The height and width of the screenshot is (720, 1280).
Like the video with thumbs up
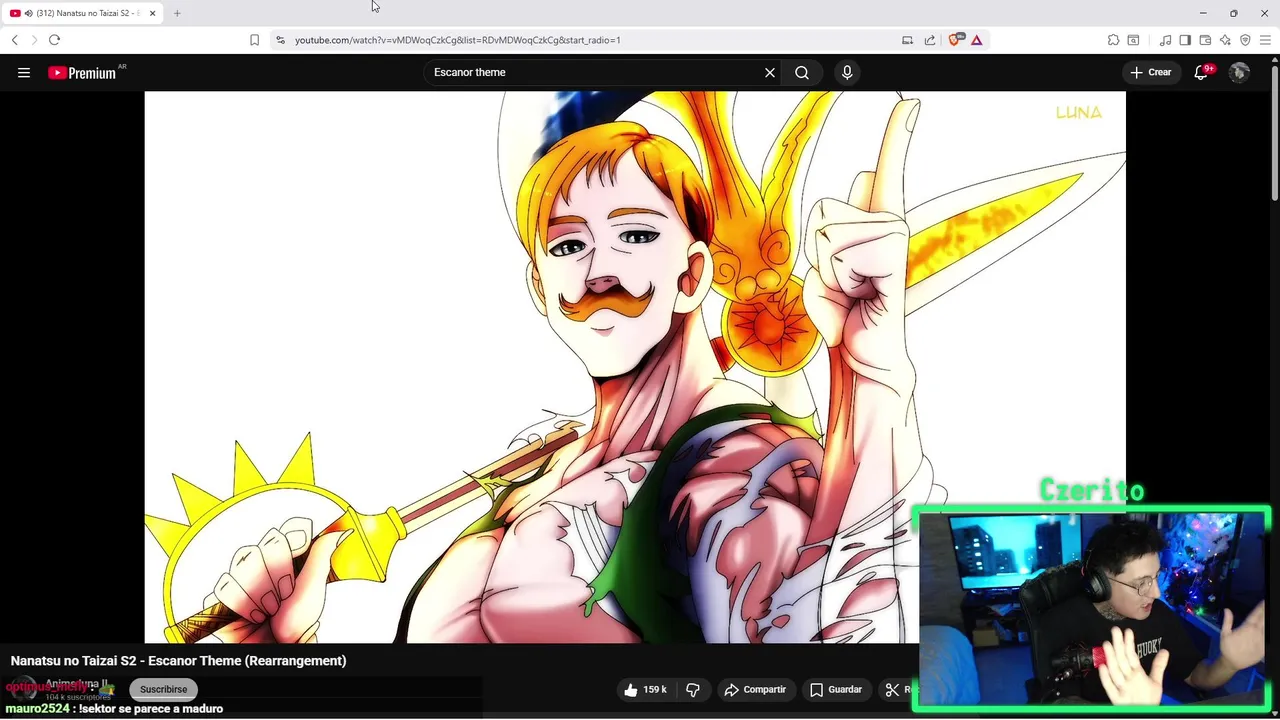[x=645, y=690]
